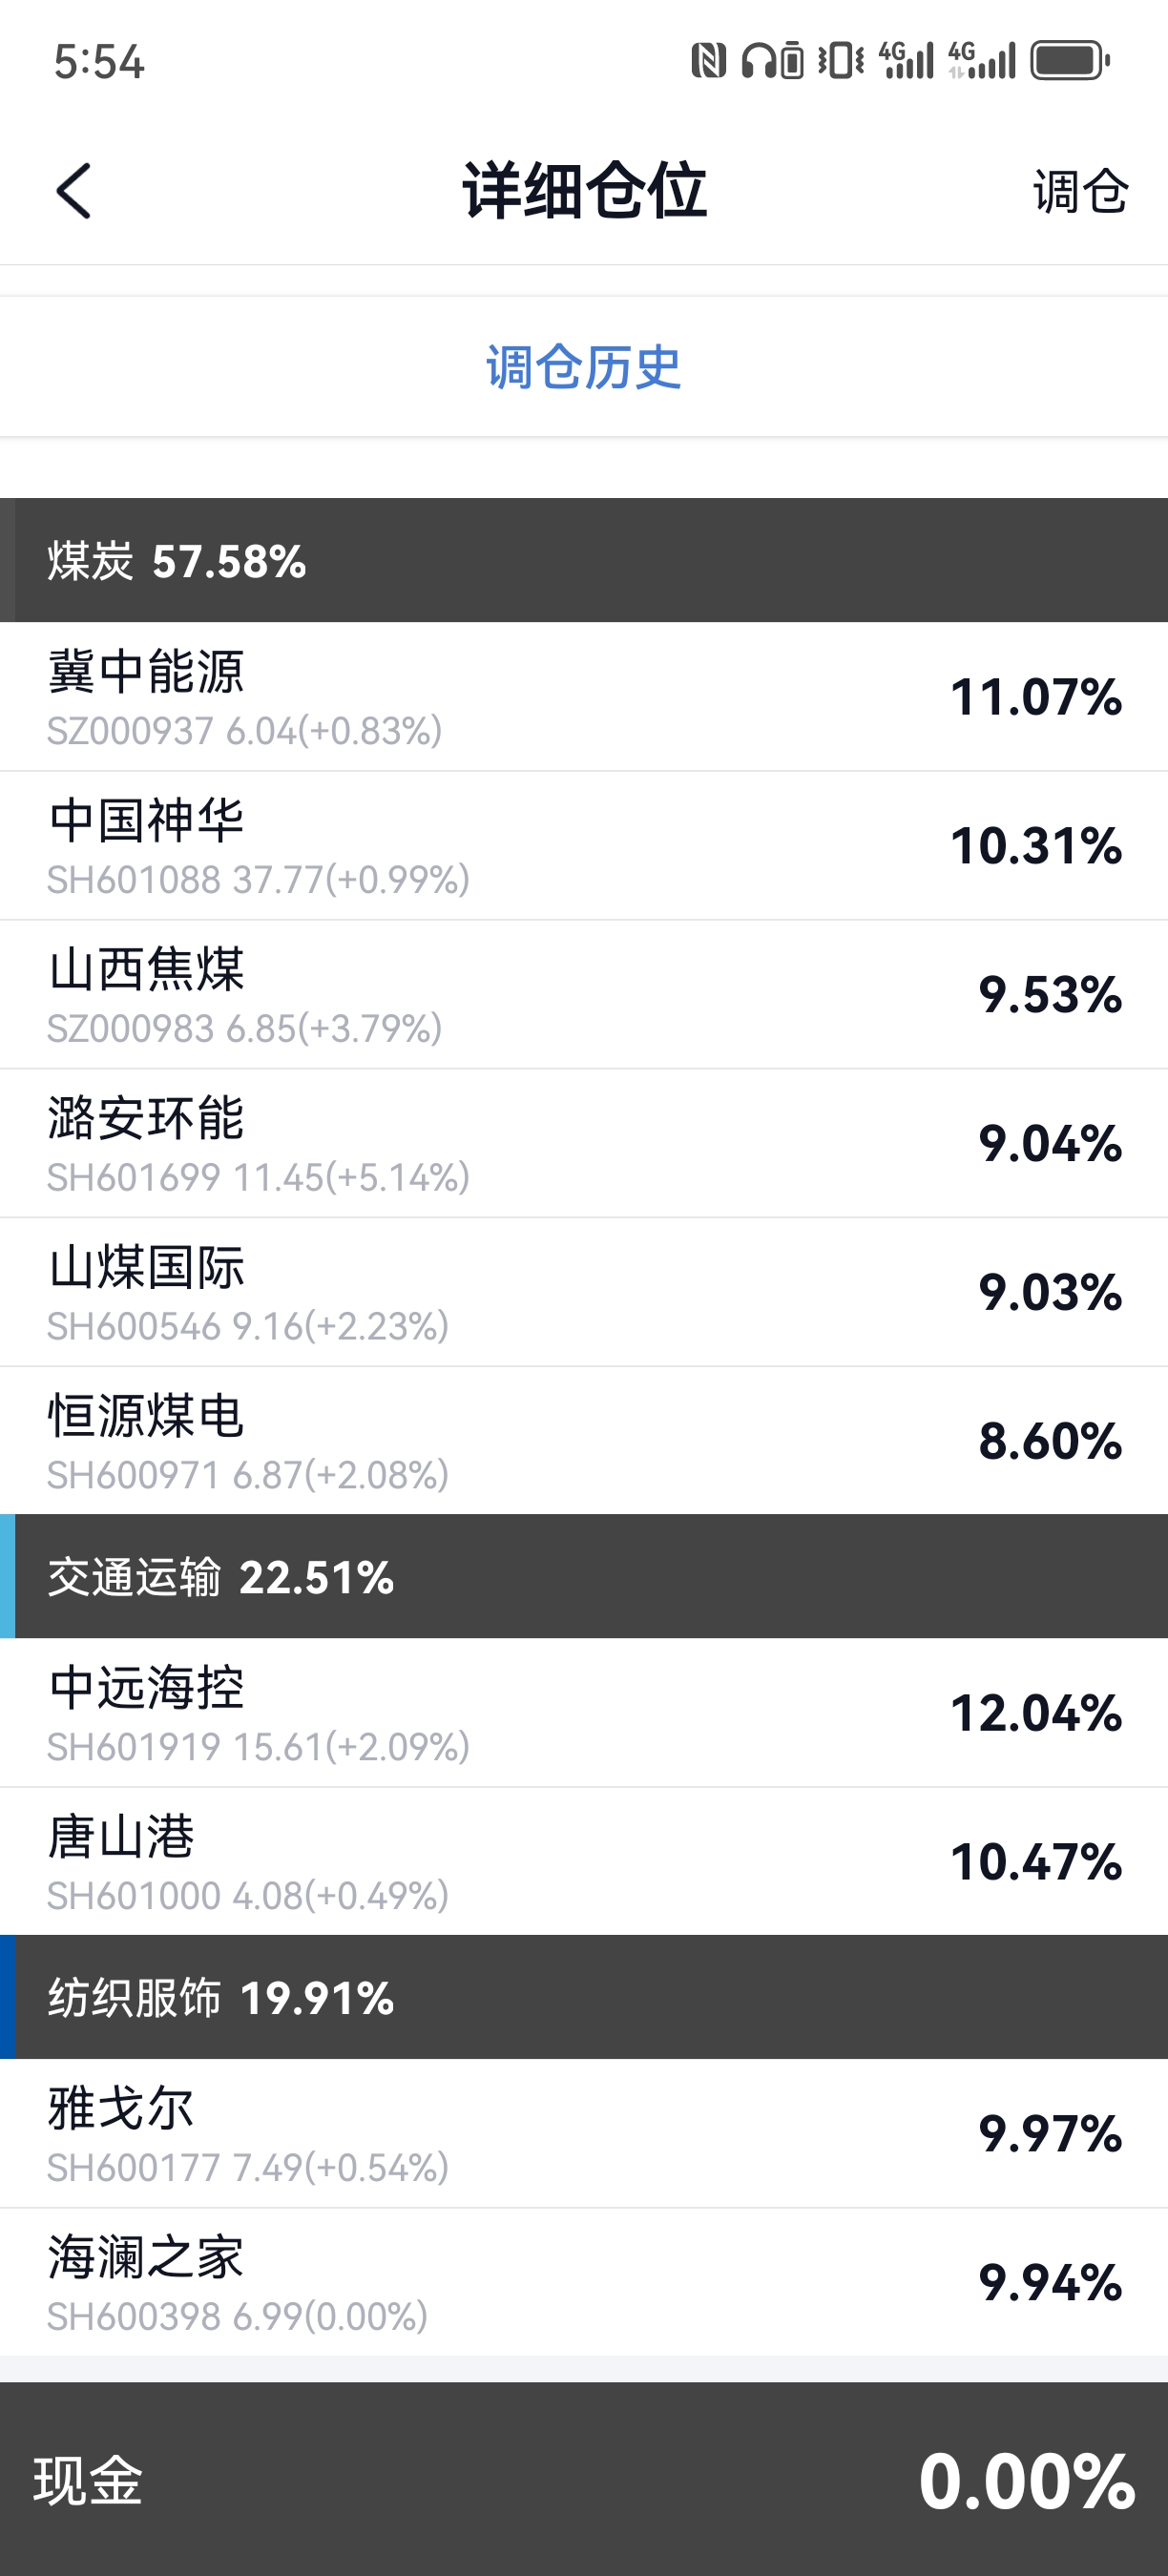Collapse the 纺织服饰 19.91% sector header
This screenshot has height=2576, width=1168.
pos(584,1998)
